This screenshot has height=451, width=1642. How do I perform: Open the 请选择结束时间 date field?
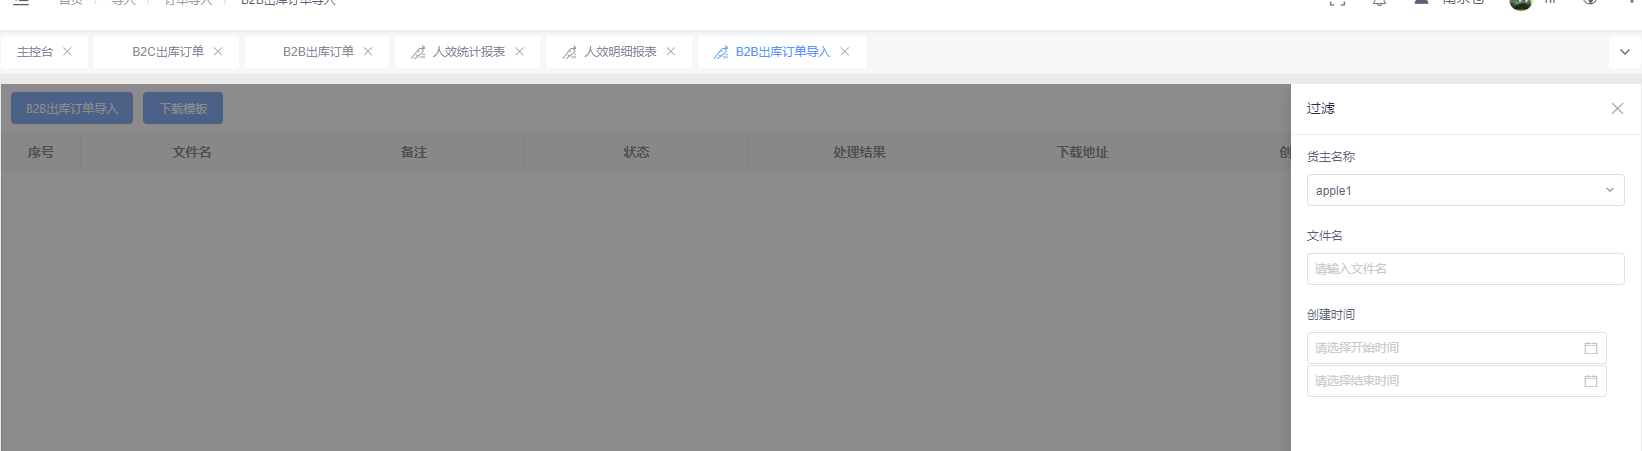[1456, 381]
